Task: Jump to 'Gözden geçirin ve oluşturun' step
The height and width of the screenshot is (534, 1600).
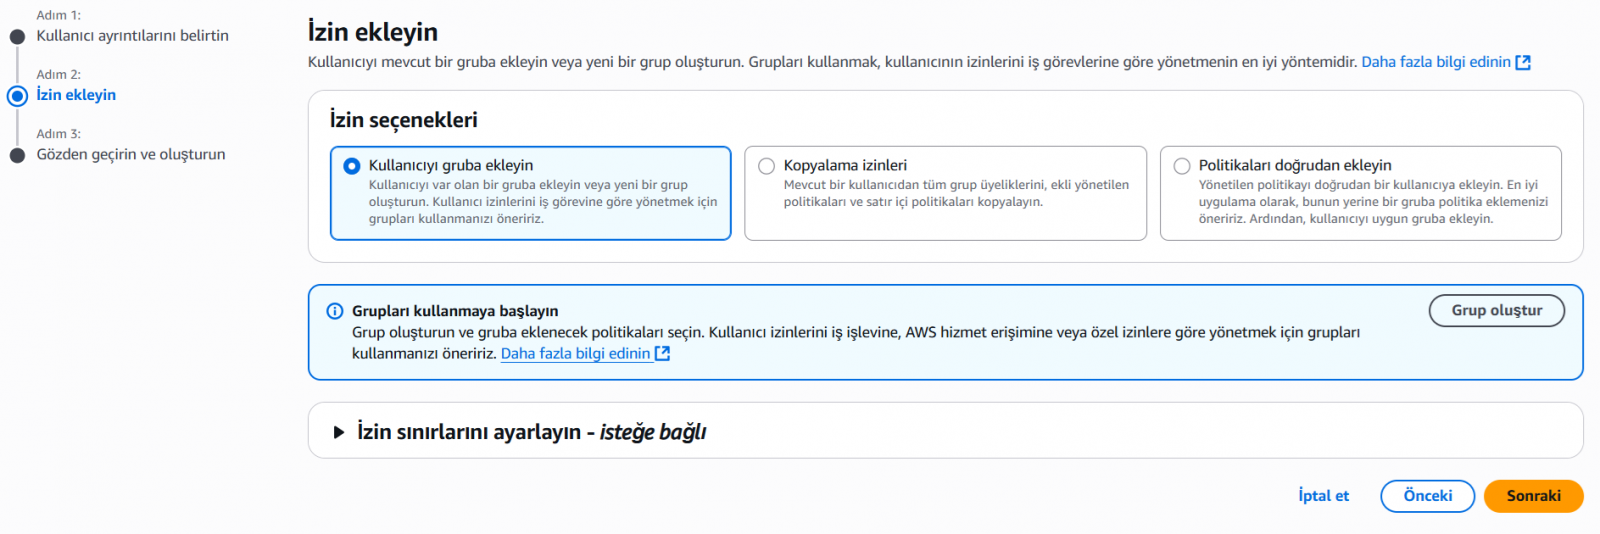Action: tap(131, 155)
